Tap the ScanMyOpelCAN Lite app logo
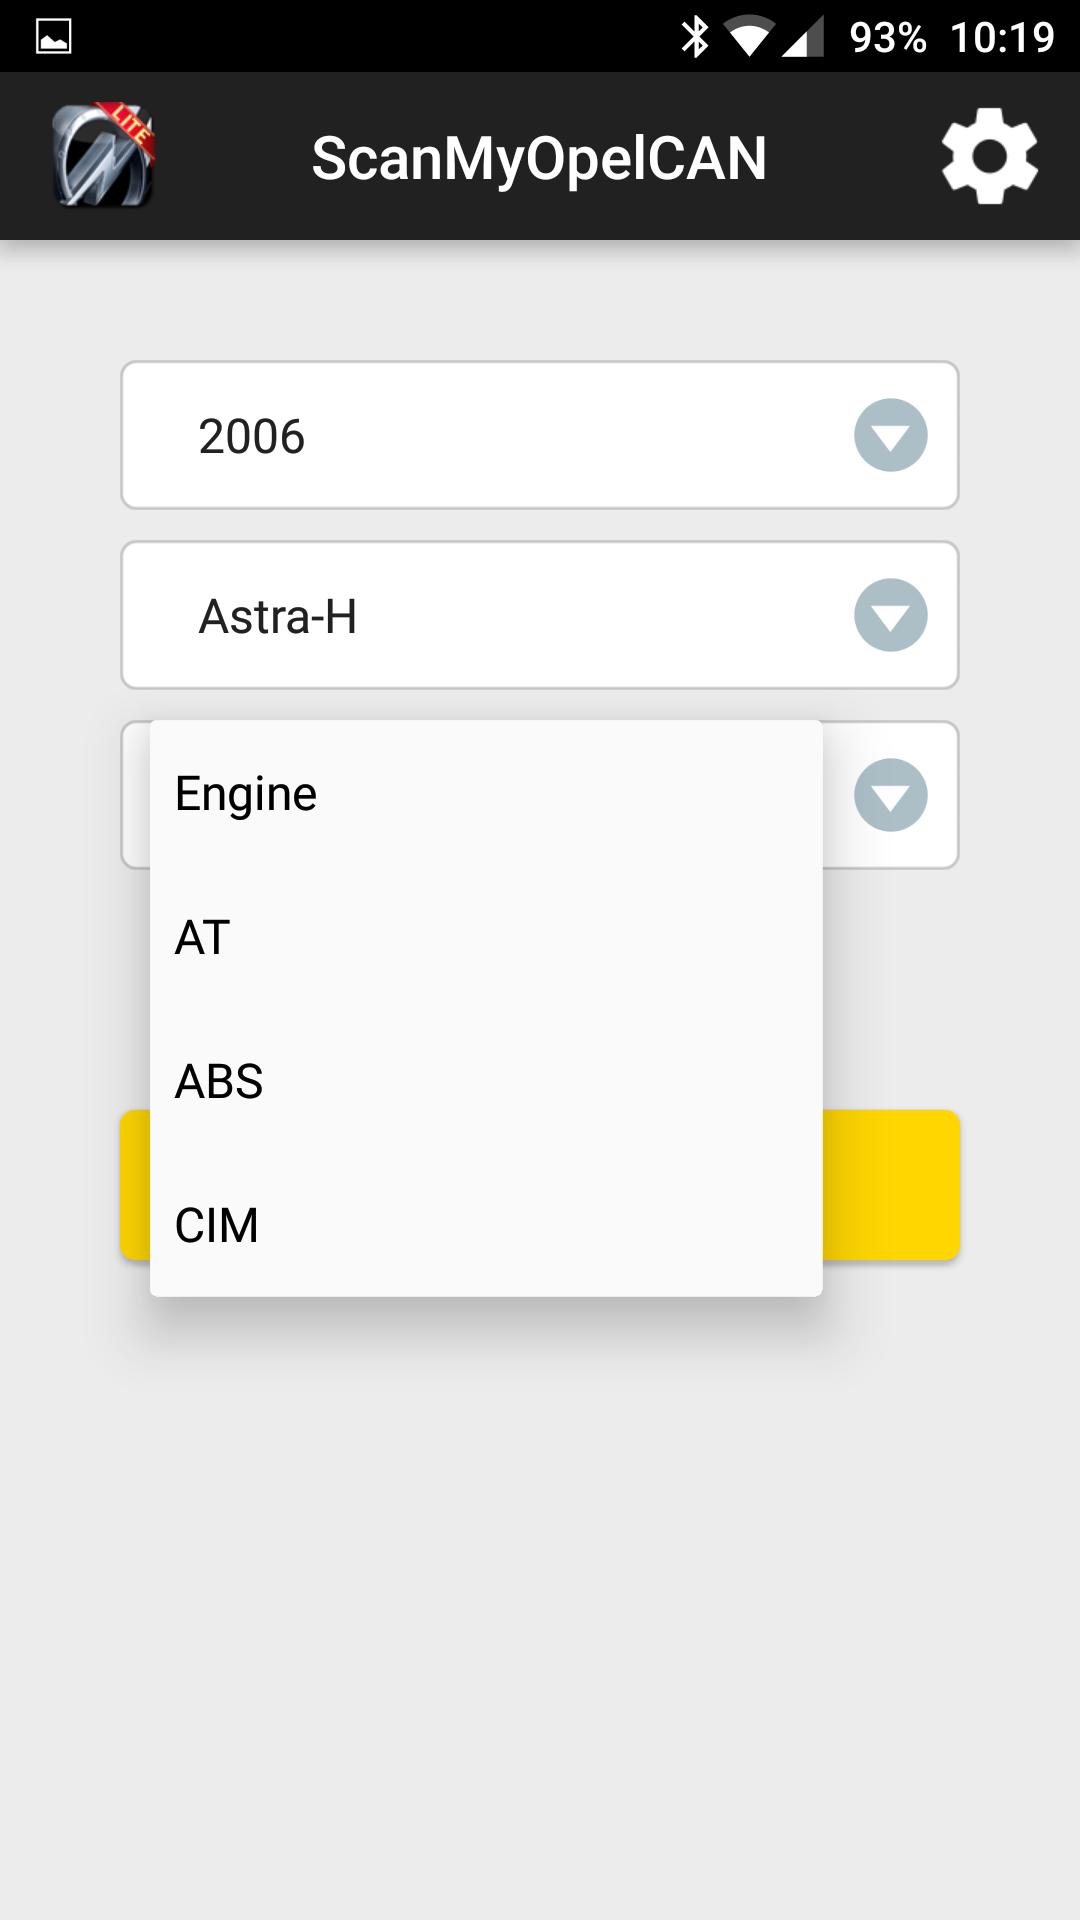The width and height of the screenshot is (1080, 1920). pyautogui.click(x=104, y=155)
